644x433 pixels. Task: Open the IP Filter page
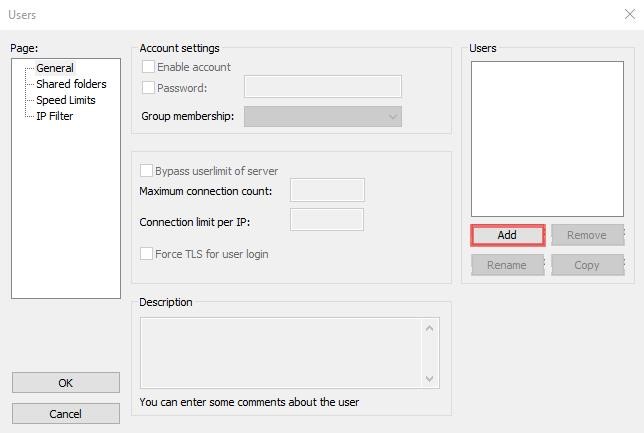pos(54,116)
